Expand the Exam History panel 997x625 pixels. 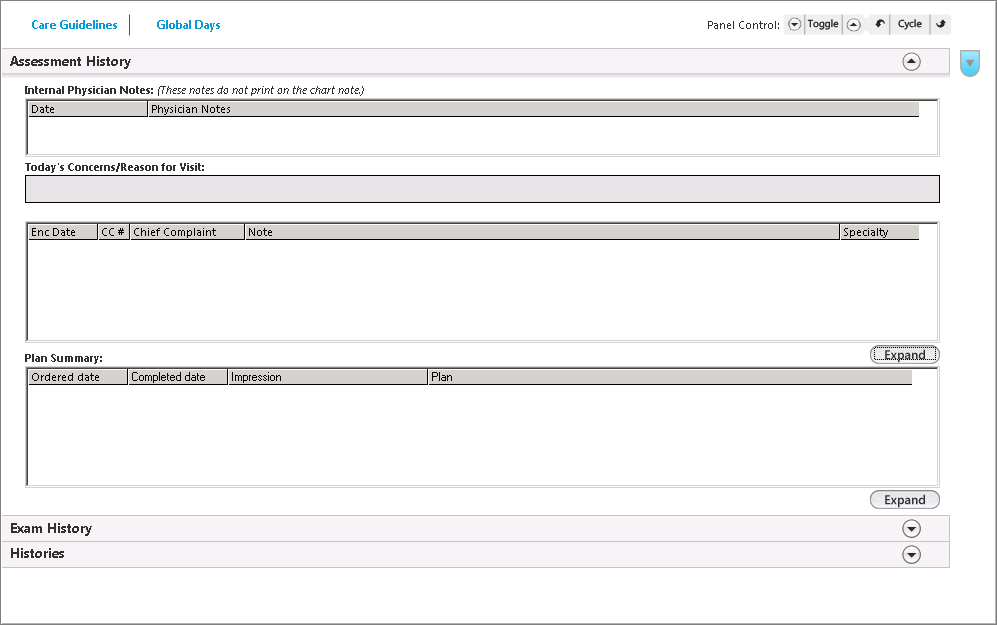tap(911, 529)
